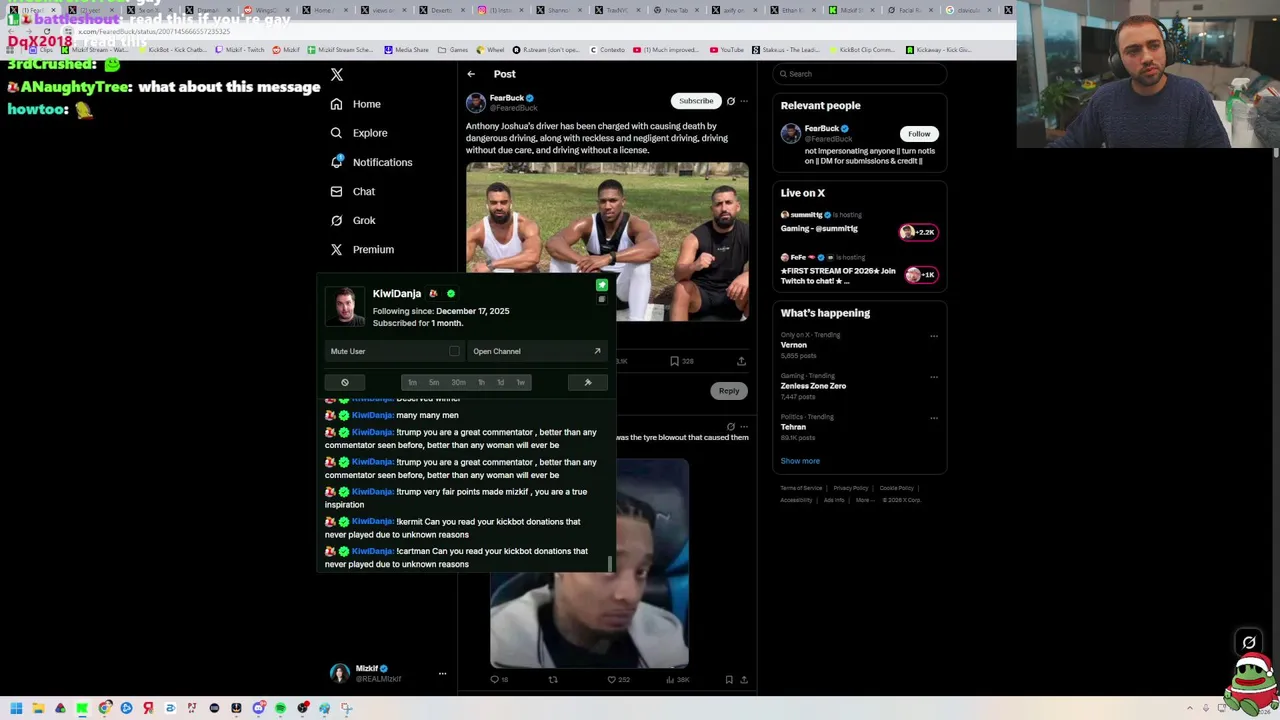
Task: Open Chat in X sidebar
Action: point(353,191)
